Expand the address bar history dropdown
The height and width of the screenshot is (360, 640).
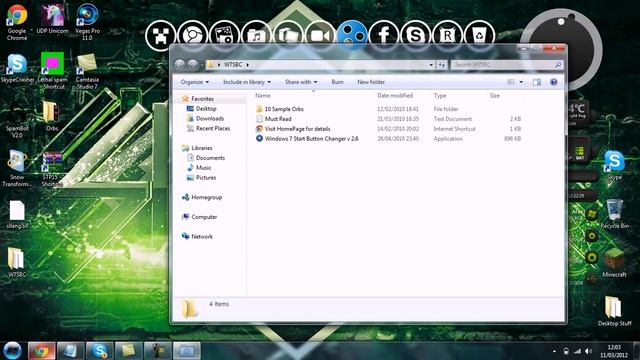tap(431, 64)
